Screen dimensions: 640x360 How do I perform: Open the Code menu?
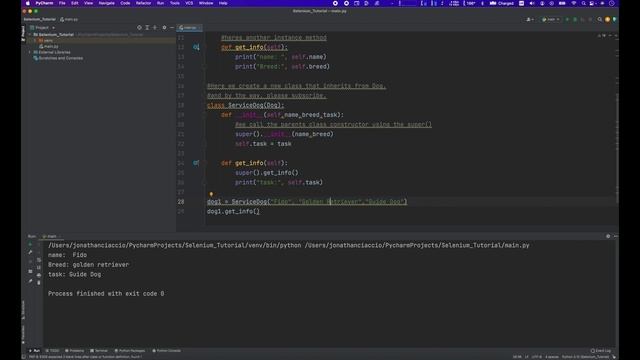point(125,3)
